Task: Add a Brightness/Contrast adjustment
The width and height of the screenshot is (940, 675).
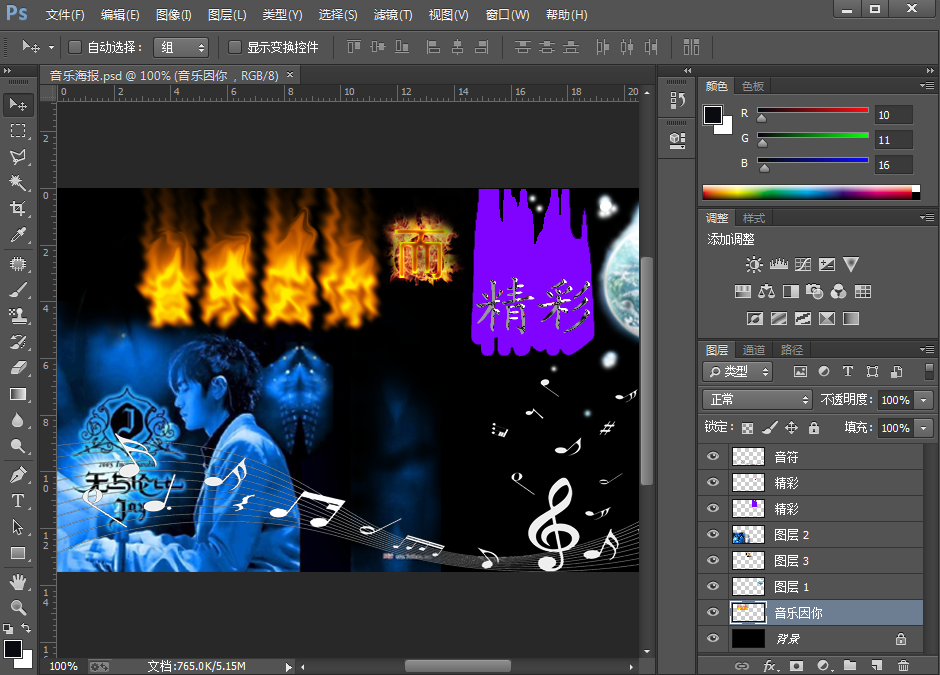Action: (754, 264)
